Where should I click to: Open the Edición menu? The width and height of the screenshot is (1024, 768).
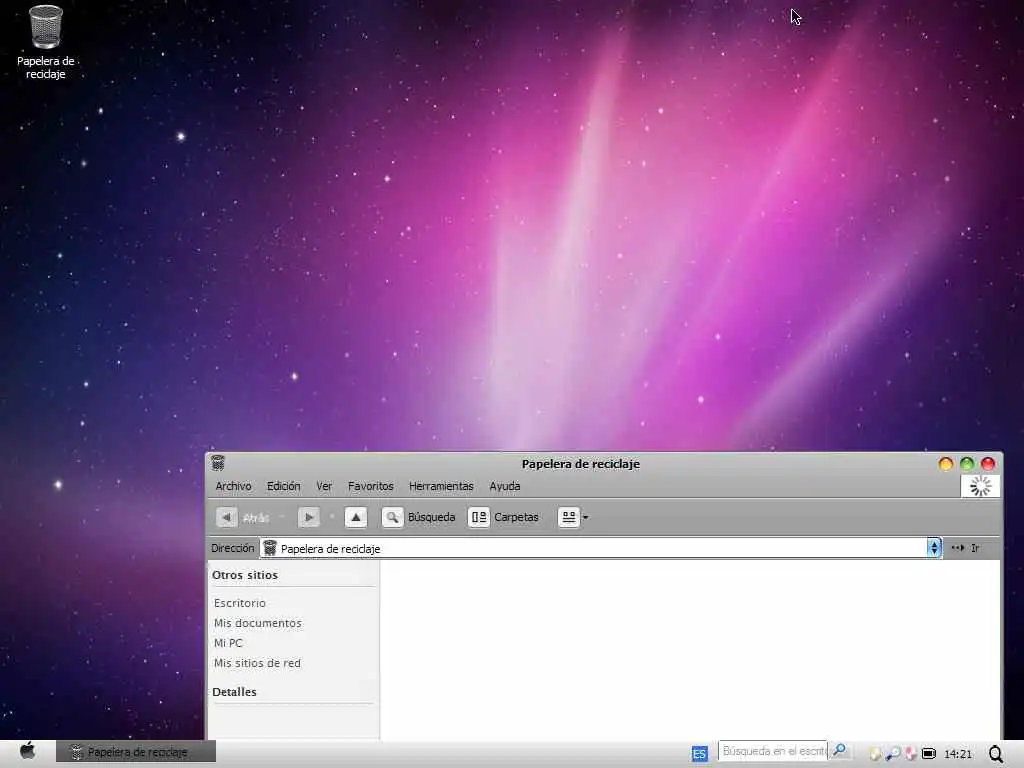click(283, 486)
